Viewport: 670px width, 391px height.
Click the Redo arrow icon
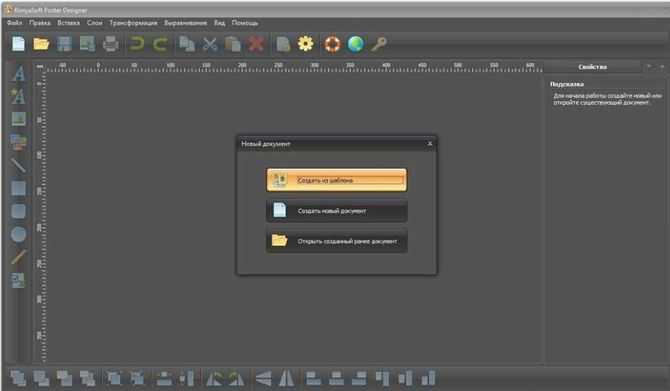point(160,44)
